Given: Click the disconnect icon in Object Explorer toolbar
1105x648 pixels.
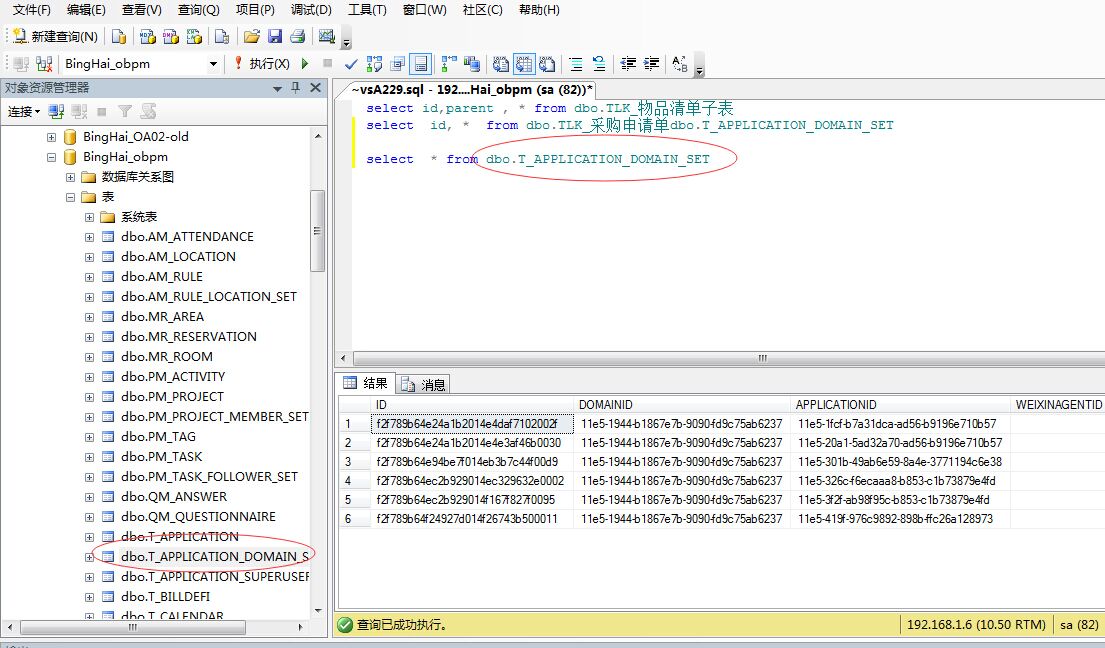Looking at the screenshot, I should [x=80, y=111].
